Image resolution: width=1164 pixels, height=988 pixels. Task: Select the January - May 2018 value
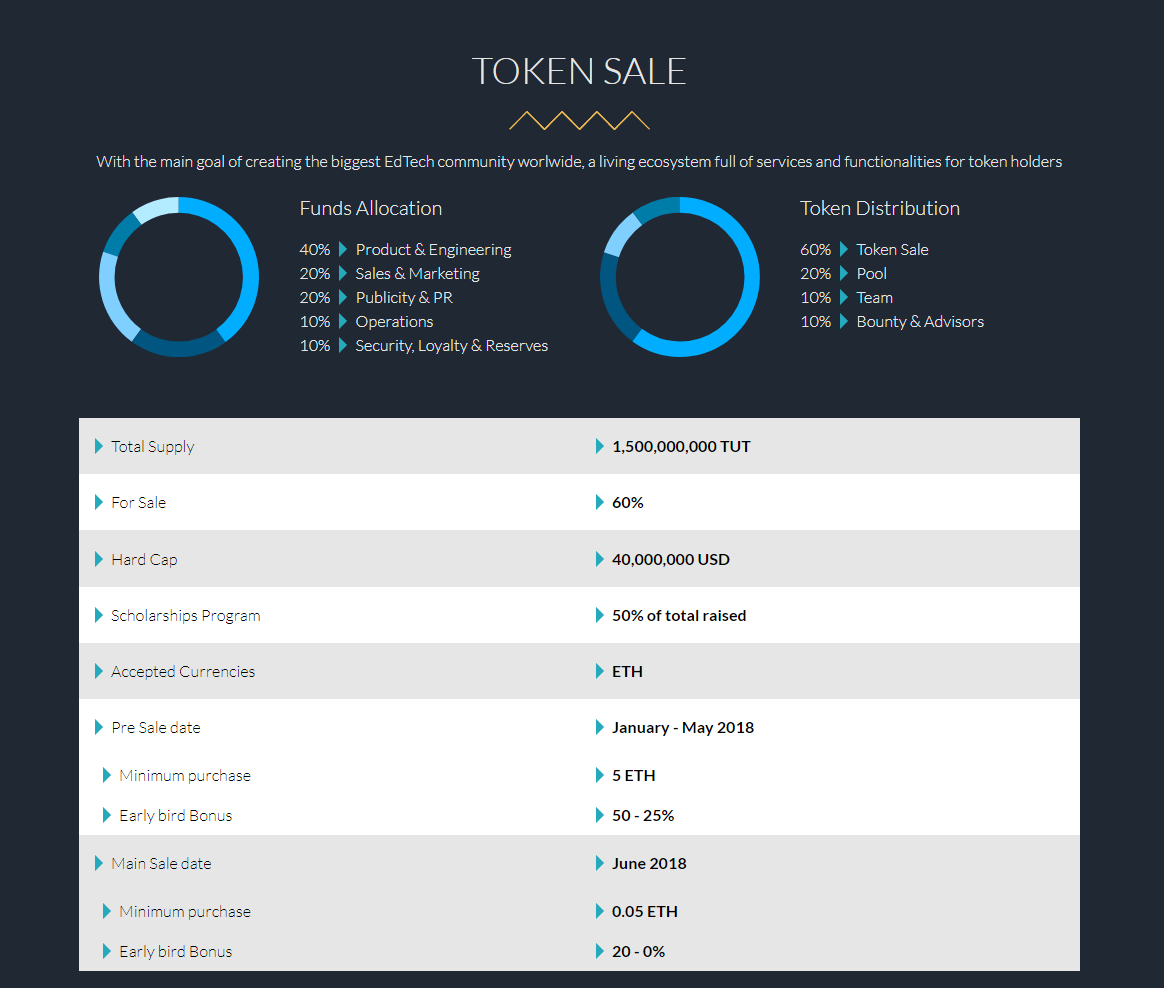point(682,728)
